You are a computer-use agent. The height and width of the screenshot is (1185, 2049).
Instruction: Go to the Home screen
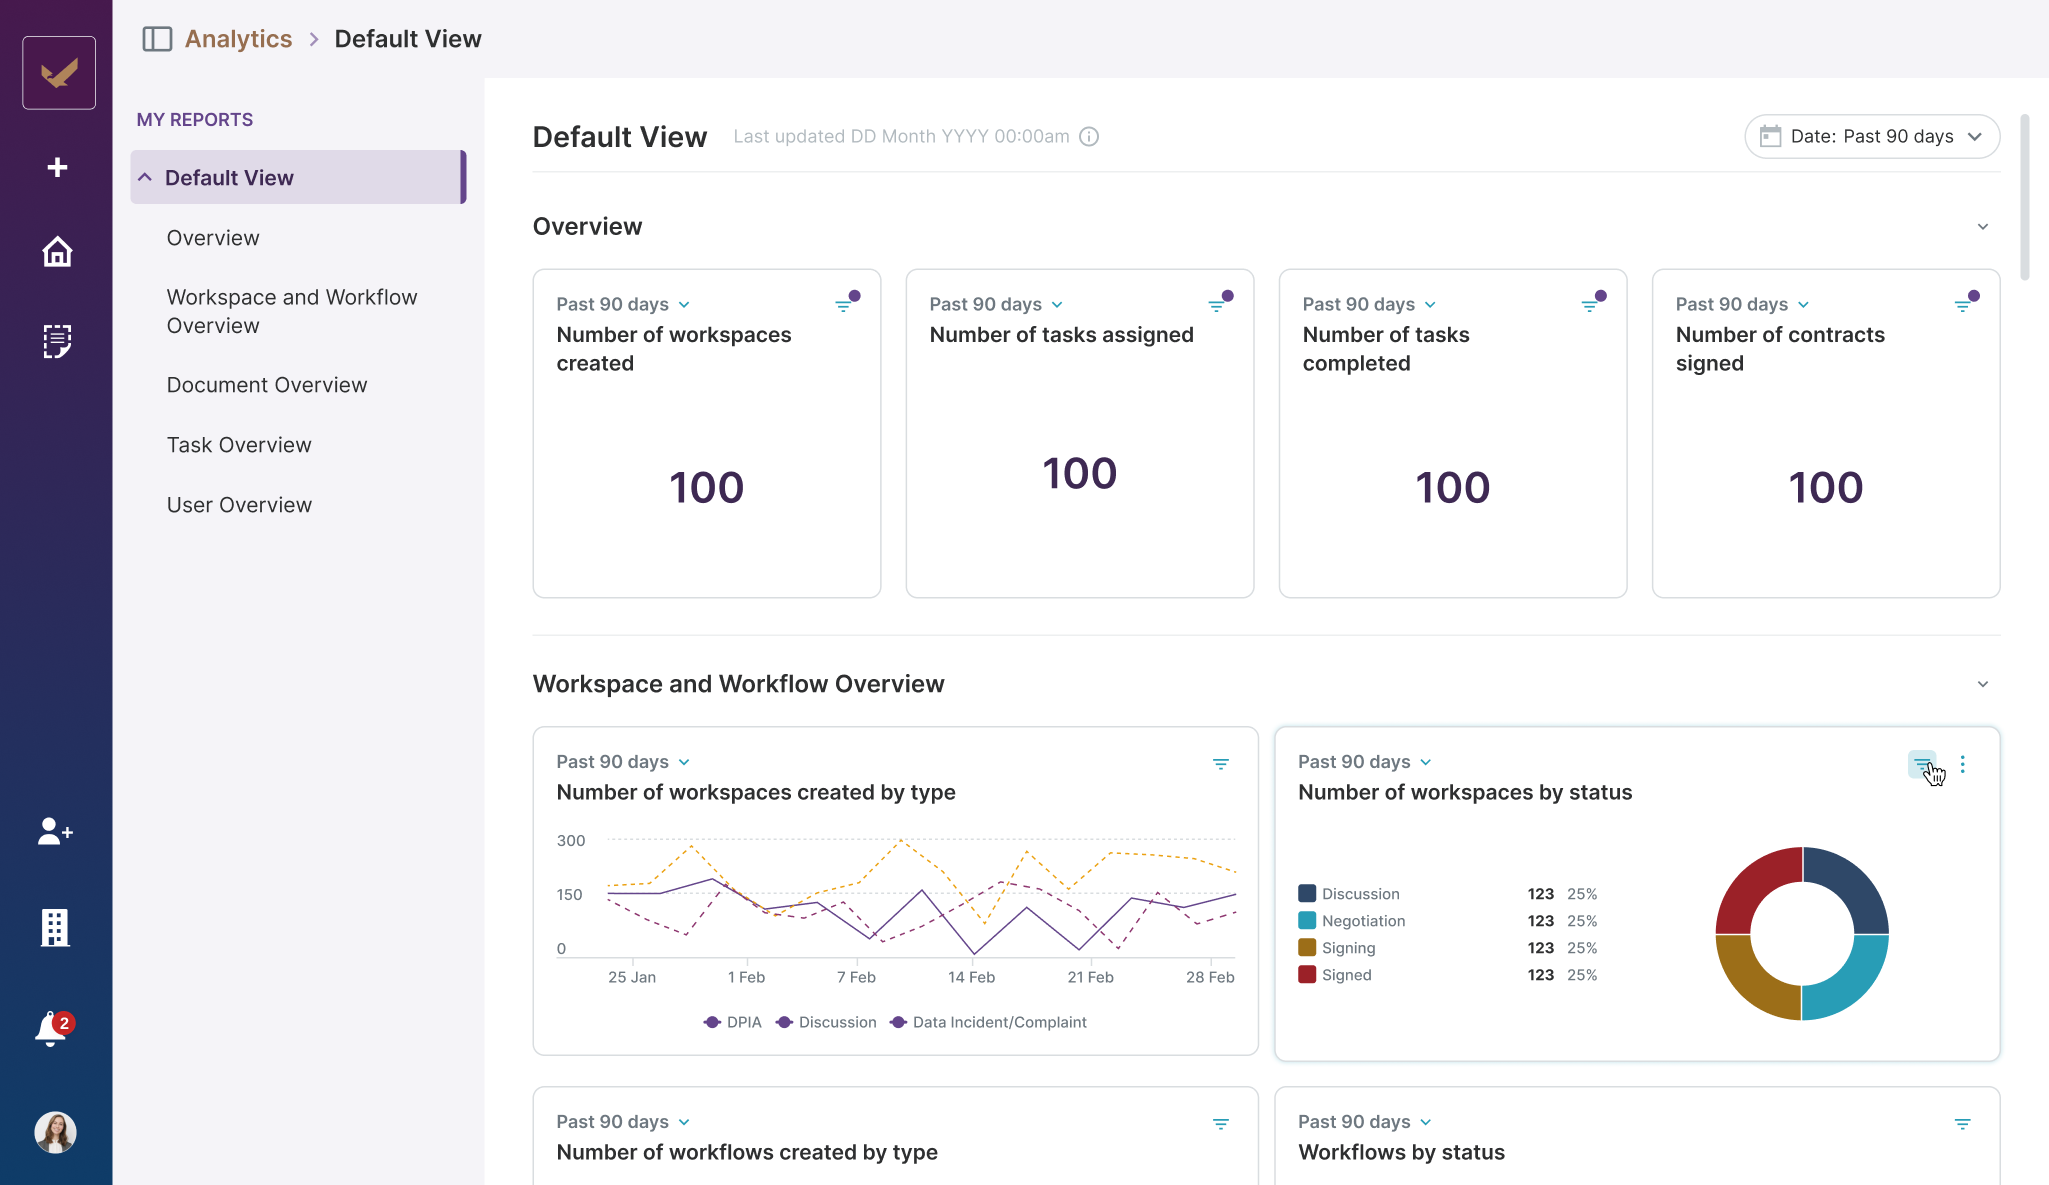tap(57, 252)
